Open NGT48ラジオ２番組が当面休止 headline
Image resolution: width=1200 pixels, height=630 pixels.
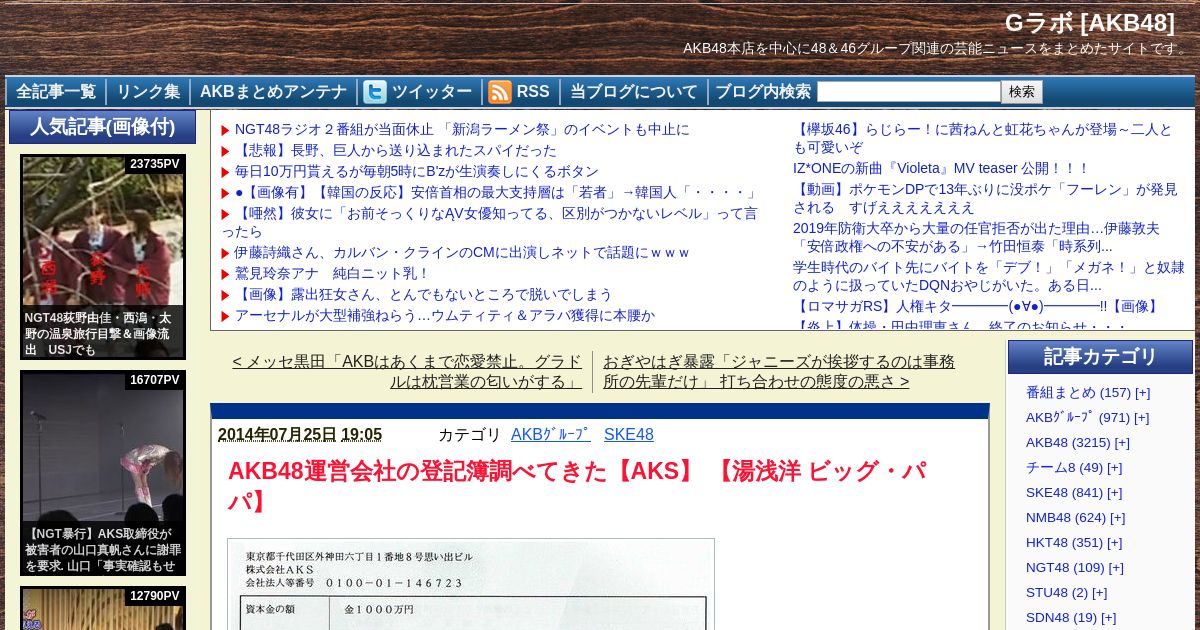point(462,129)
